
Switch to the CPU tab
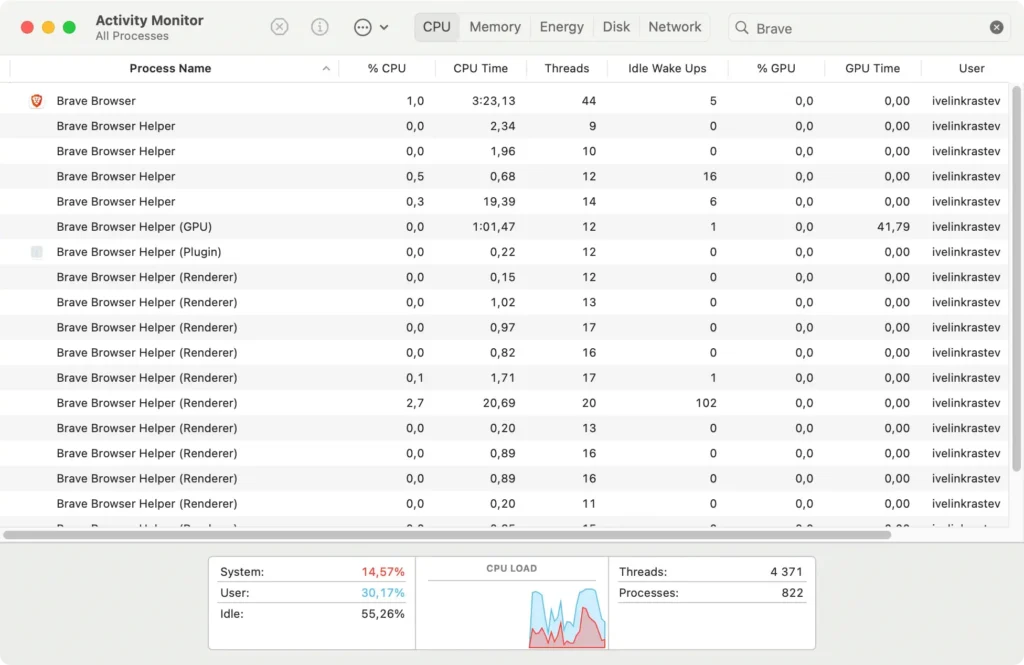(436, 27)
